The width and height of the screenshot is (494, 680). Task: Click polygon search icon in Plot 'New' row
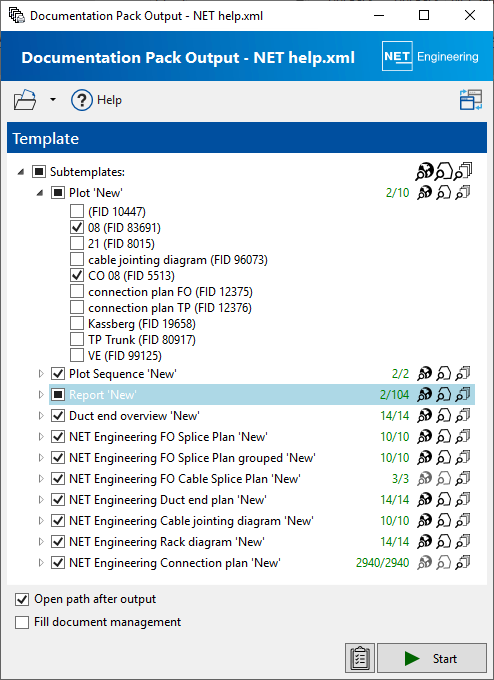(x=443, y=193)
